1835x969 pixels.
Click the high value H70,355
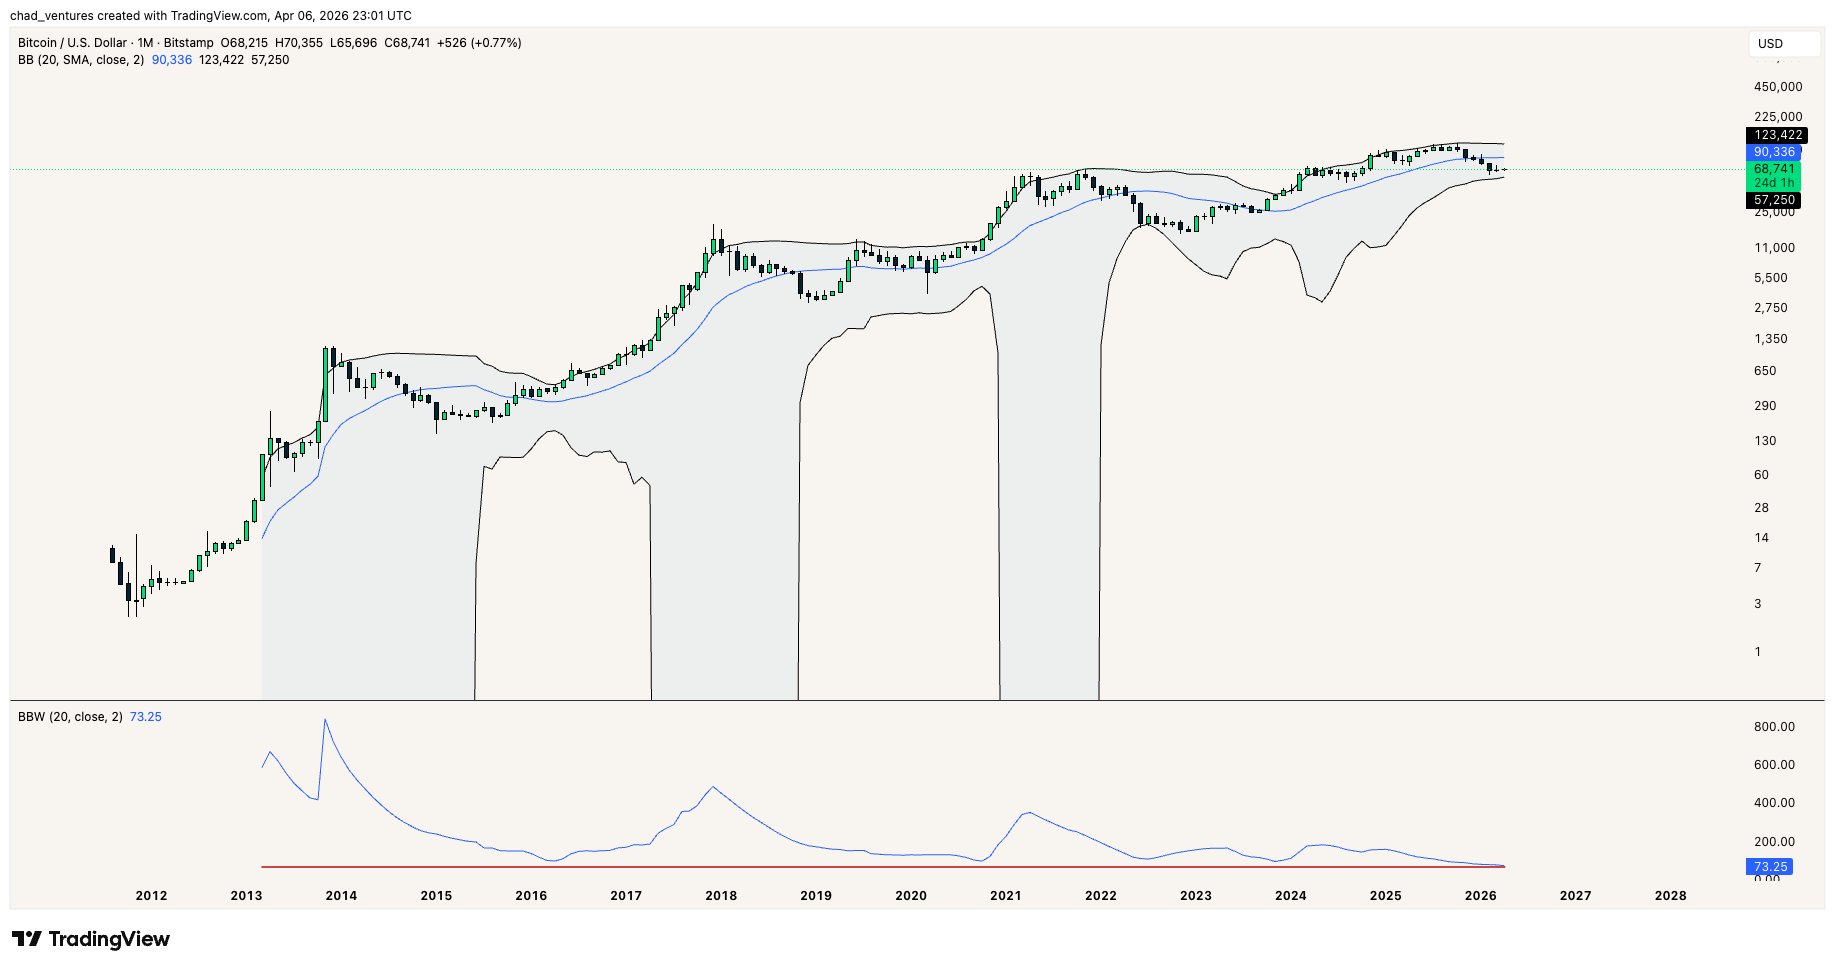[x=299, y=43]
